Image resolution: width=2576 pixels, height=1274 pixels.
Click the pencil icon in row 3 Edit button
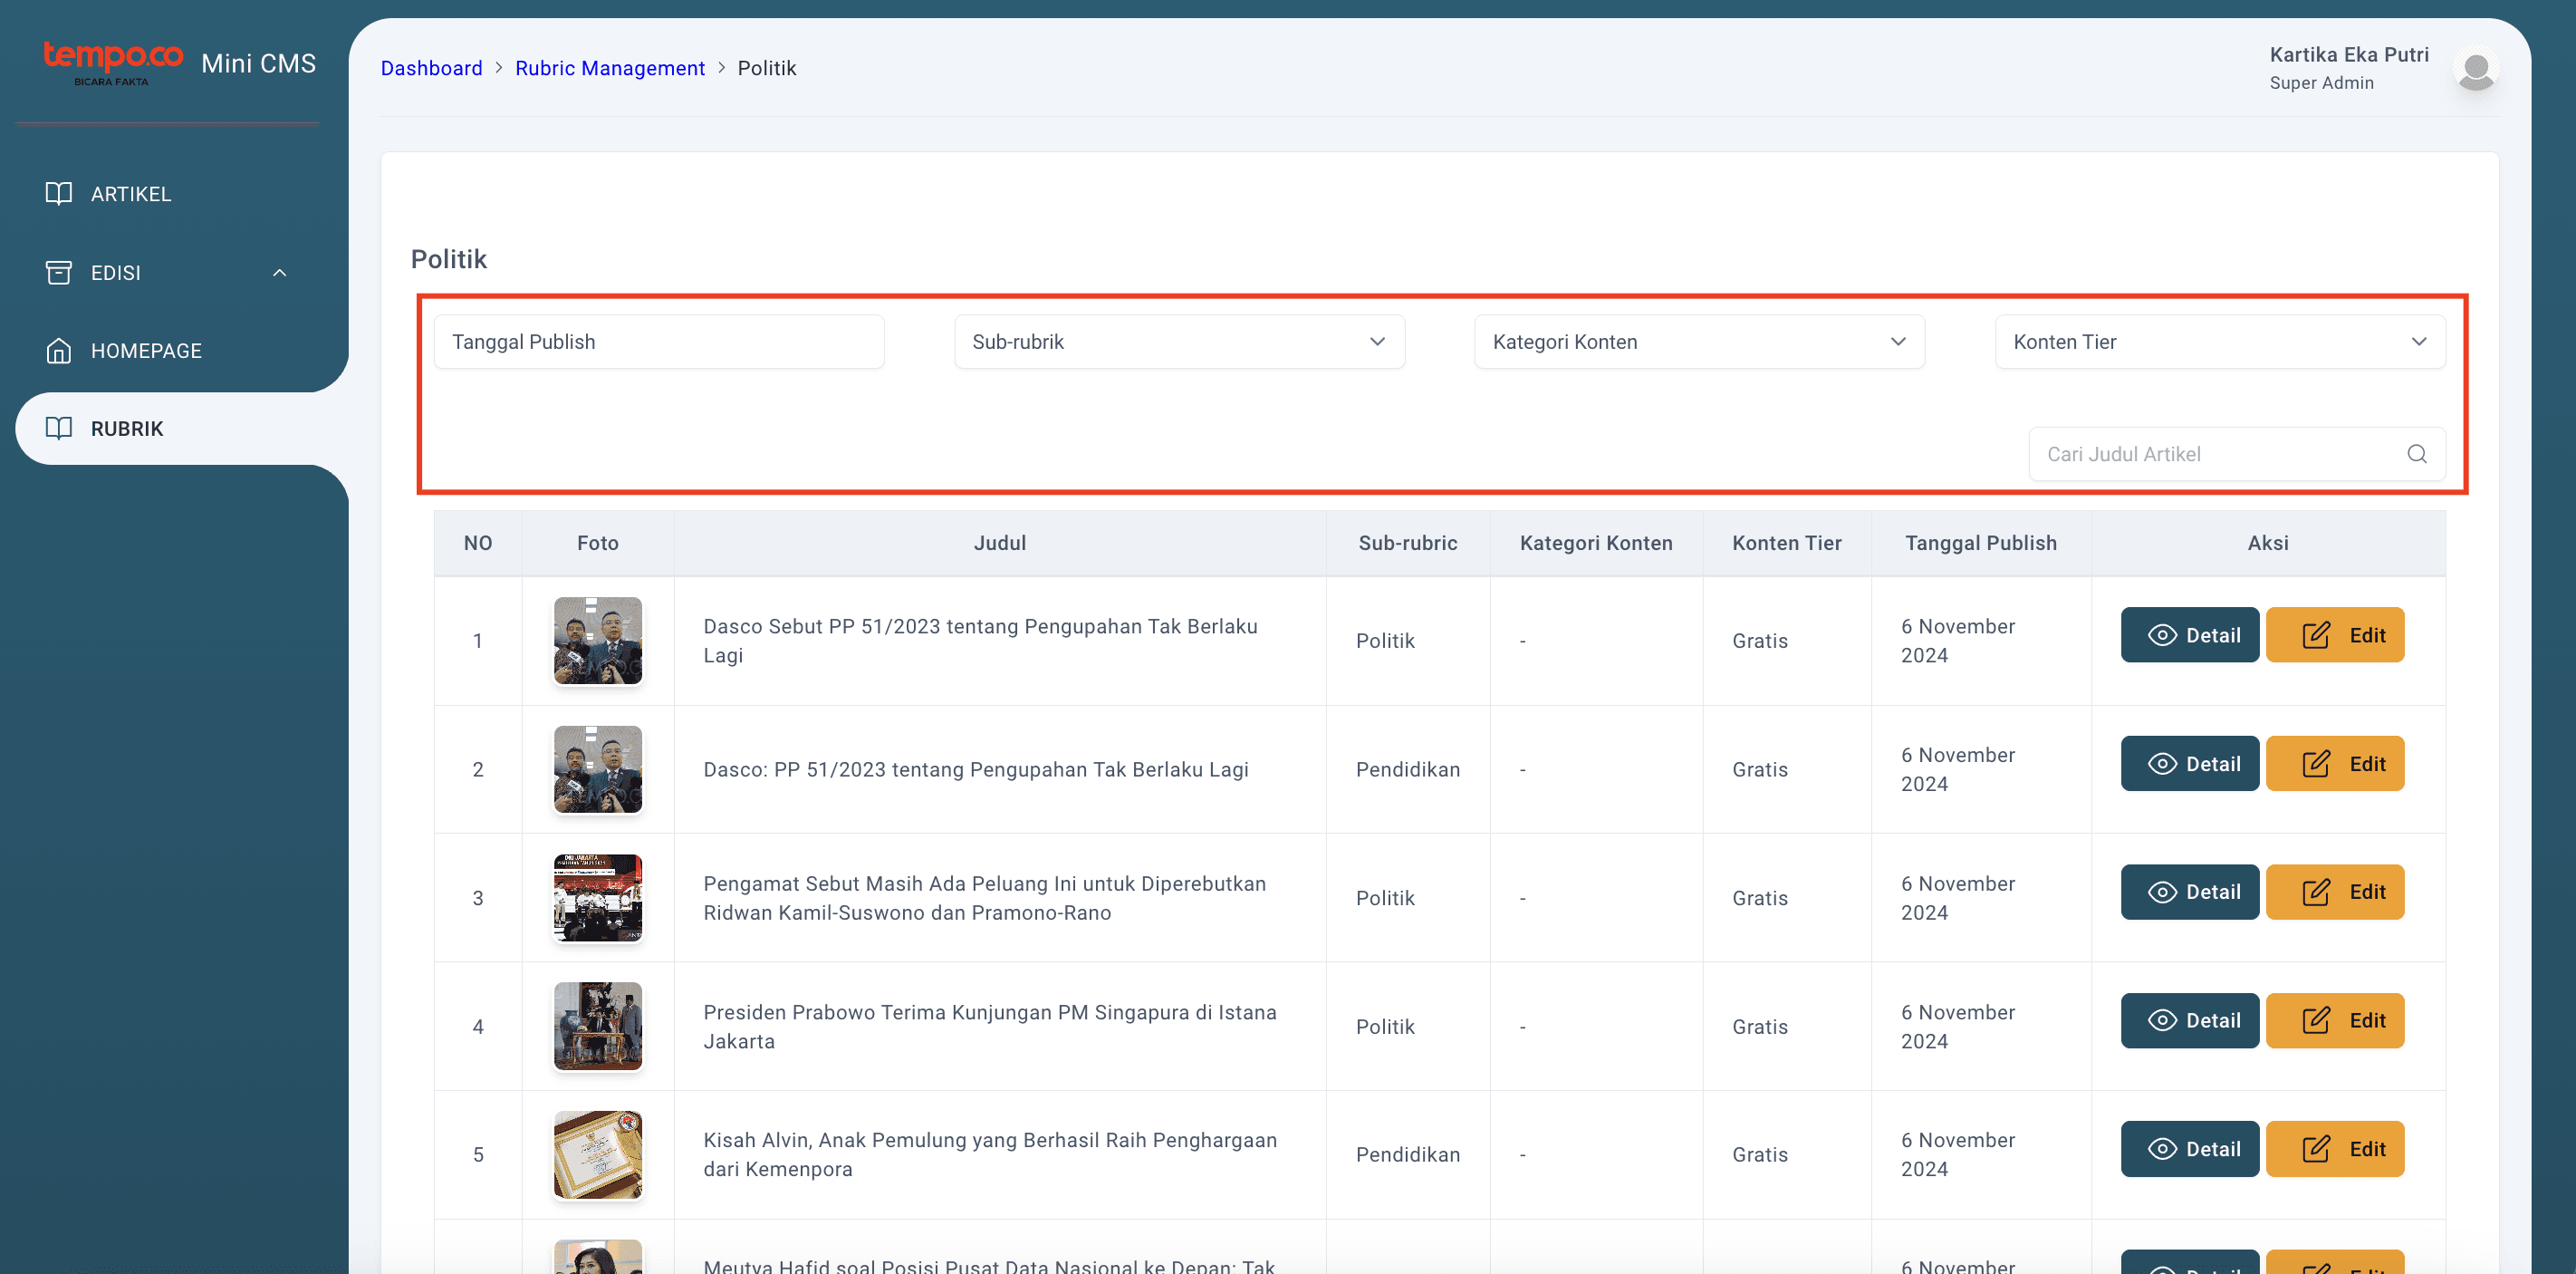click(2316, 892)
